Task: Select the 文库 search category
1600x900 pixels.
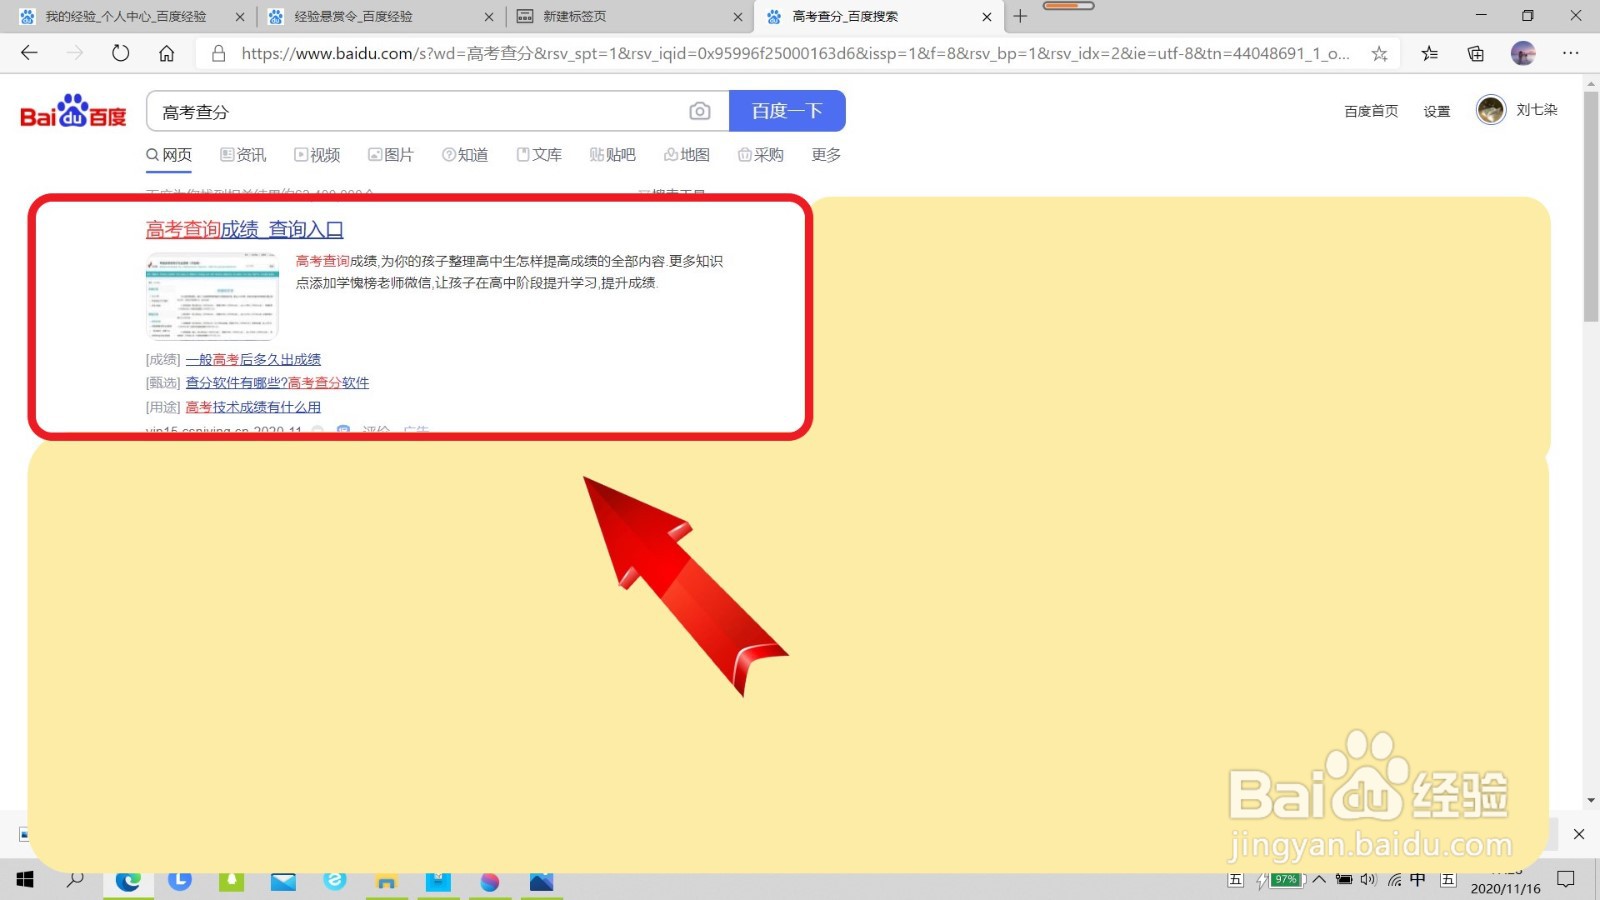Action: point(539,155)
